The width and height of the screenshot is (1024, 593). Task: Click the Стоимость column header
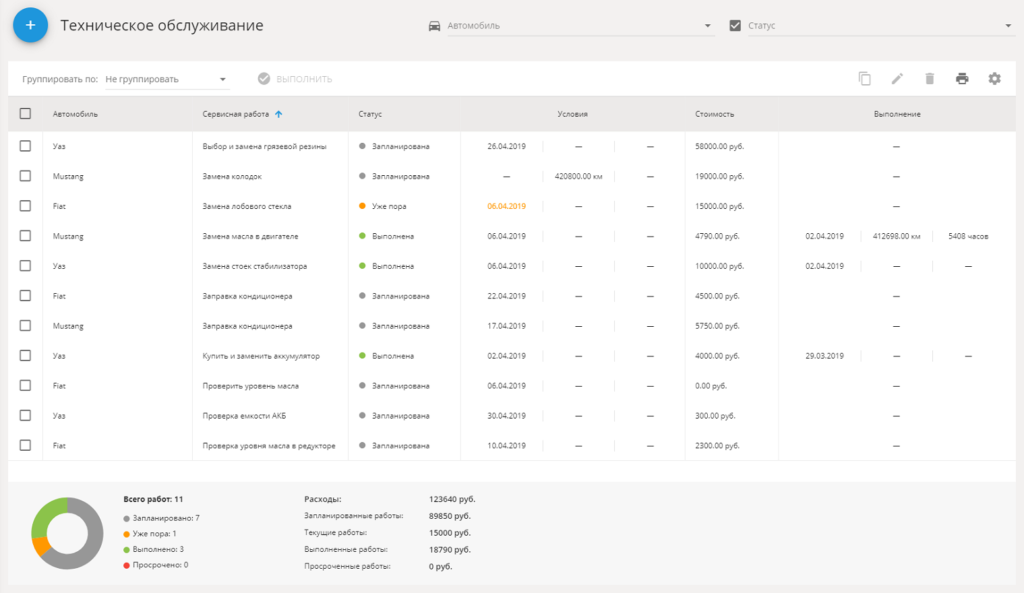click(x=715, y=114)
